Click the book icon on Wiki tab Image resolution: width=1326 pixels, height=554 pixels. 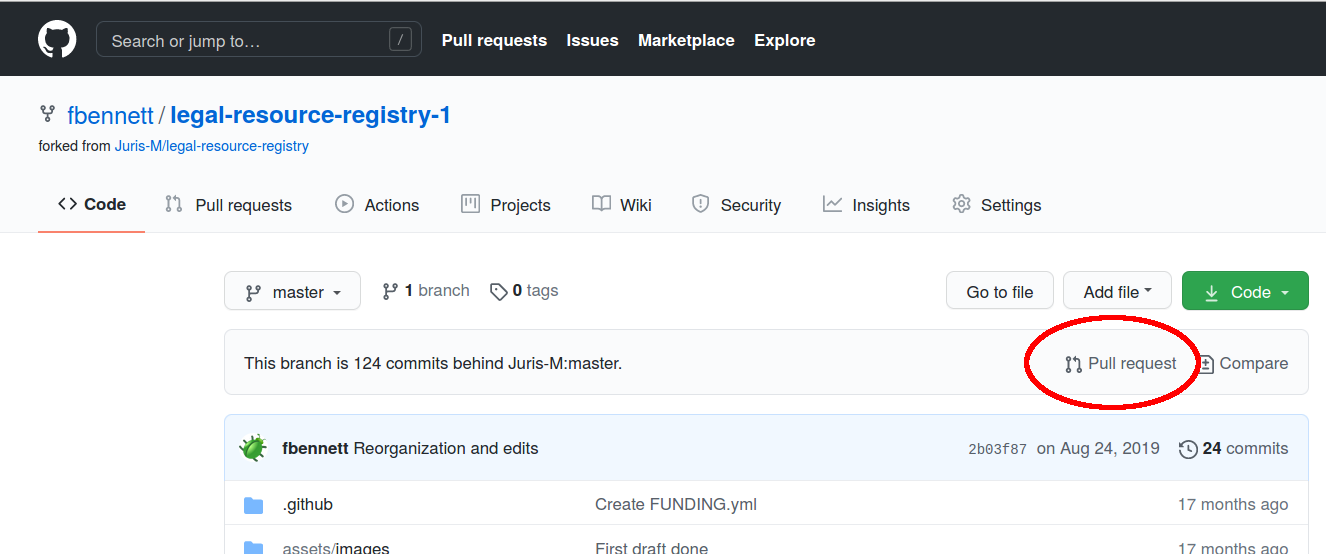601,204
